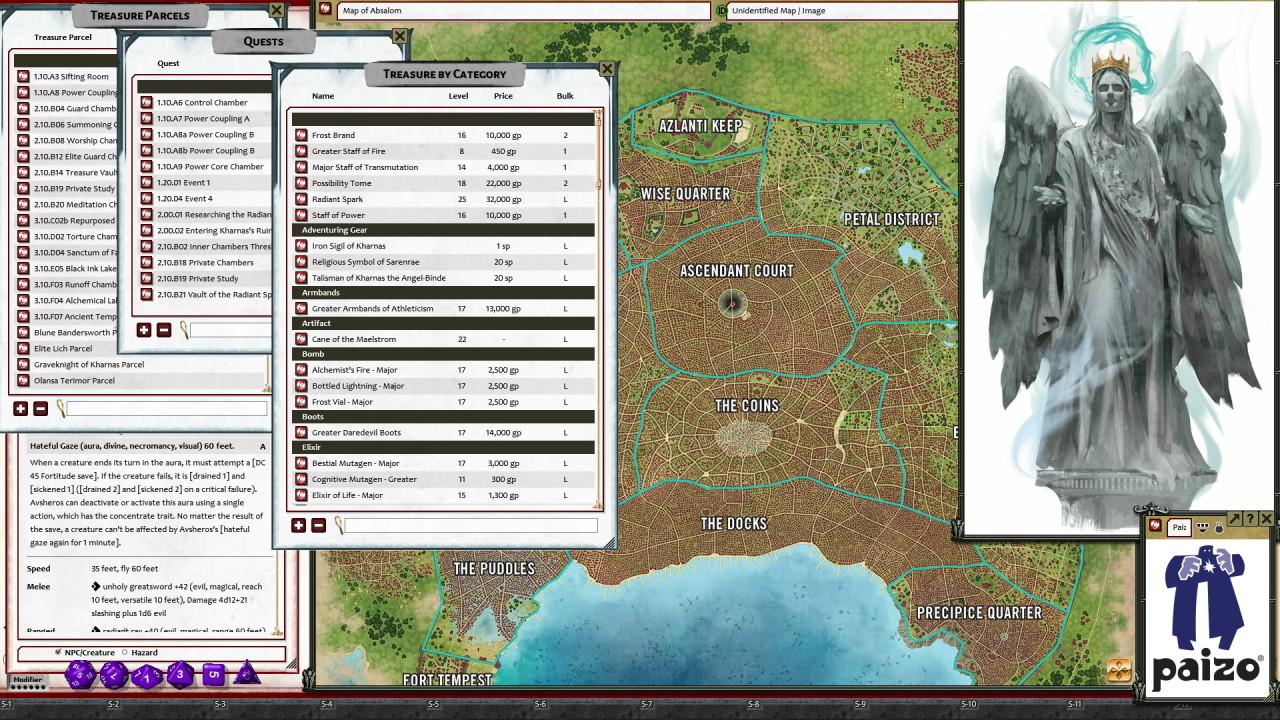This screenshot has height=720, width=1280.
Task: Click the purple d6 die
Action: coord(213,675)
